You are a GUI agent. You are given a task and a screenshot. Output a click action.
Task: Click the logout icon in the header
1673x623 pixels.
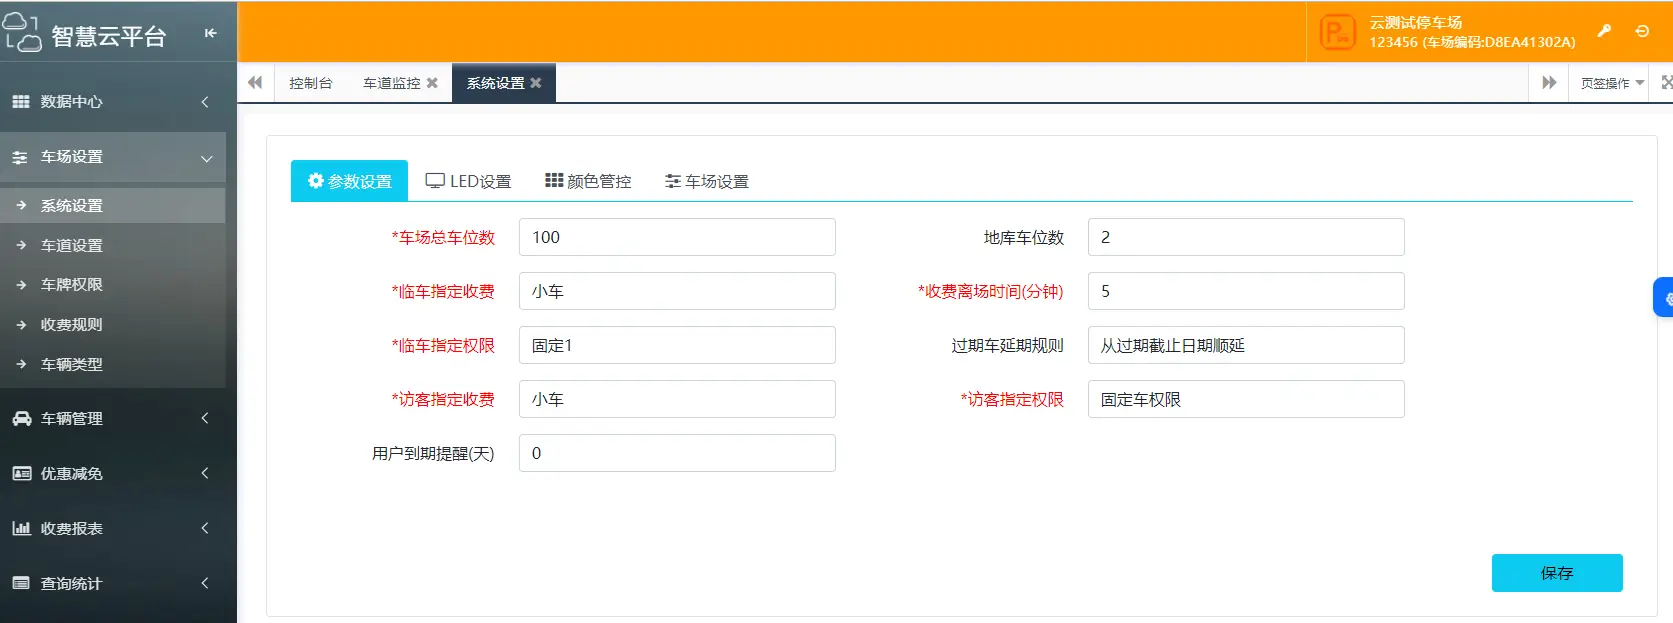[x=1642, y=31]
